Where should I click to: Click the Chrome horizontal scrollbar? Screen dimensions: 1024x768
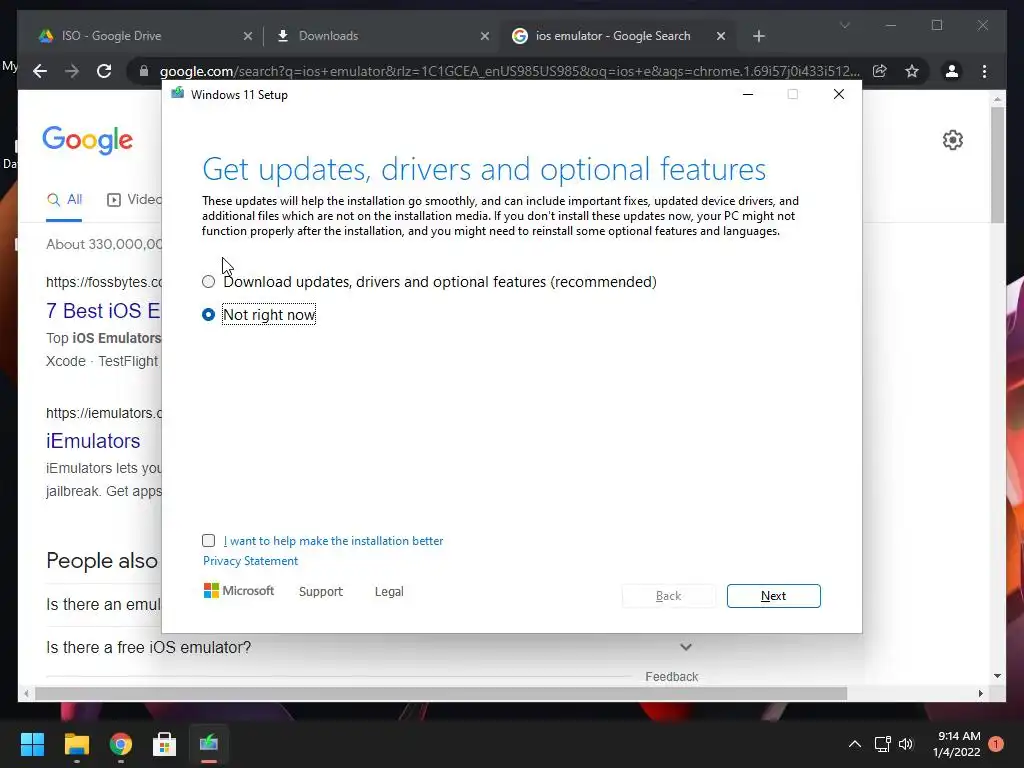coord(441,694)
